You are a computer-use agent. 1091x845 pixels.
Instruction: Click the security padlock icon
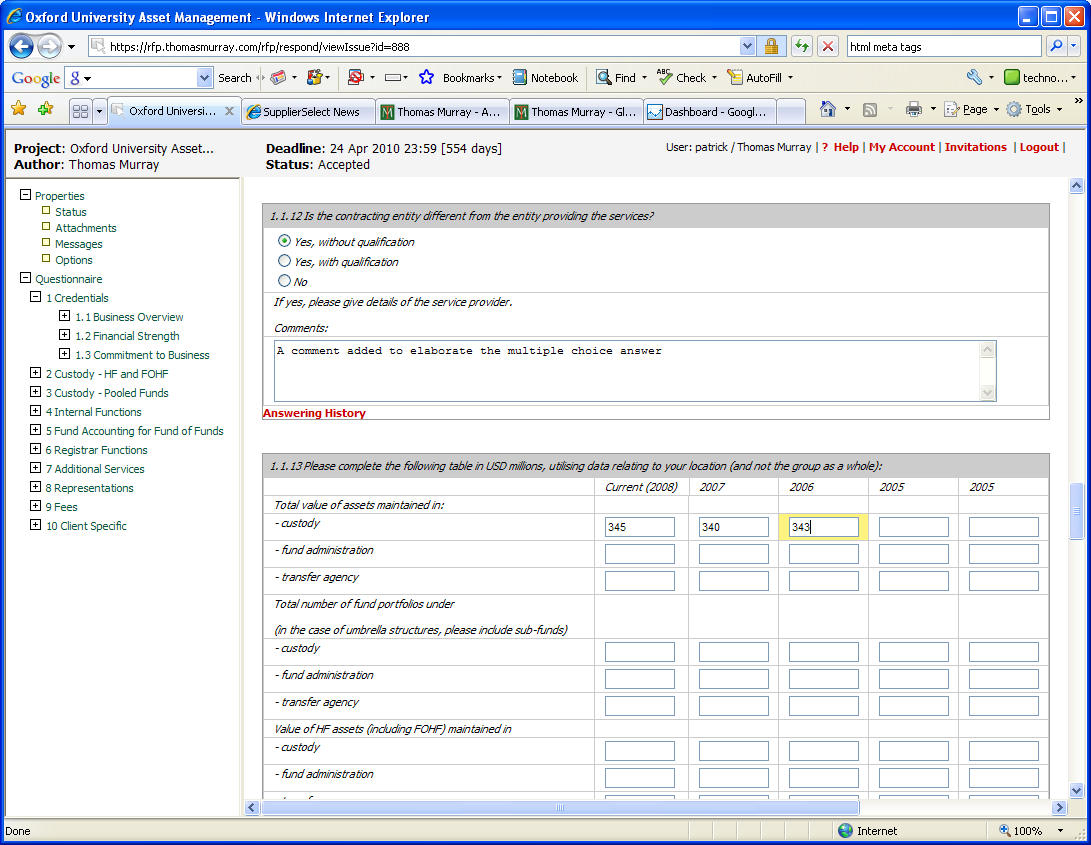[x=771, y=47]
